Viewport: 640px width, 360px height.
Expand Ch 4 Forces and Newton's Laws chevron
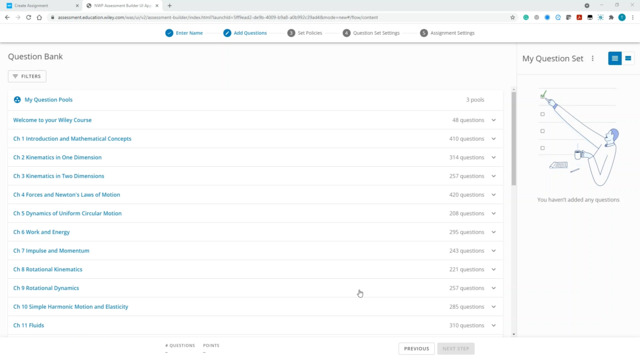click(x=493, y=195)
